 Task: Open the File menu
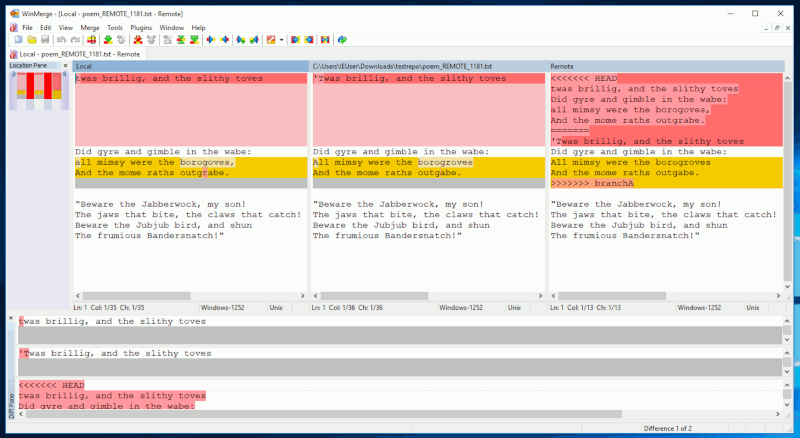click(x=27, y=28)
